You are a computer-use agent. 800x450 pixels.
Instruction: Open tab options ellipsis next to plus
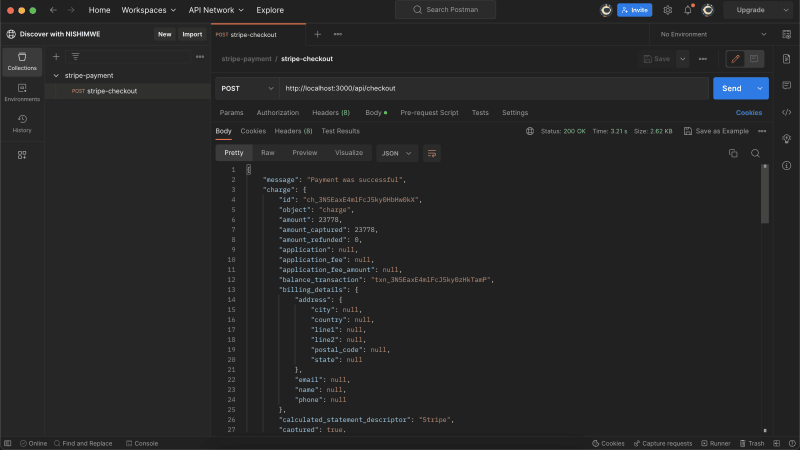[x=338, y=34]
